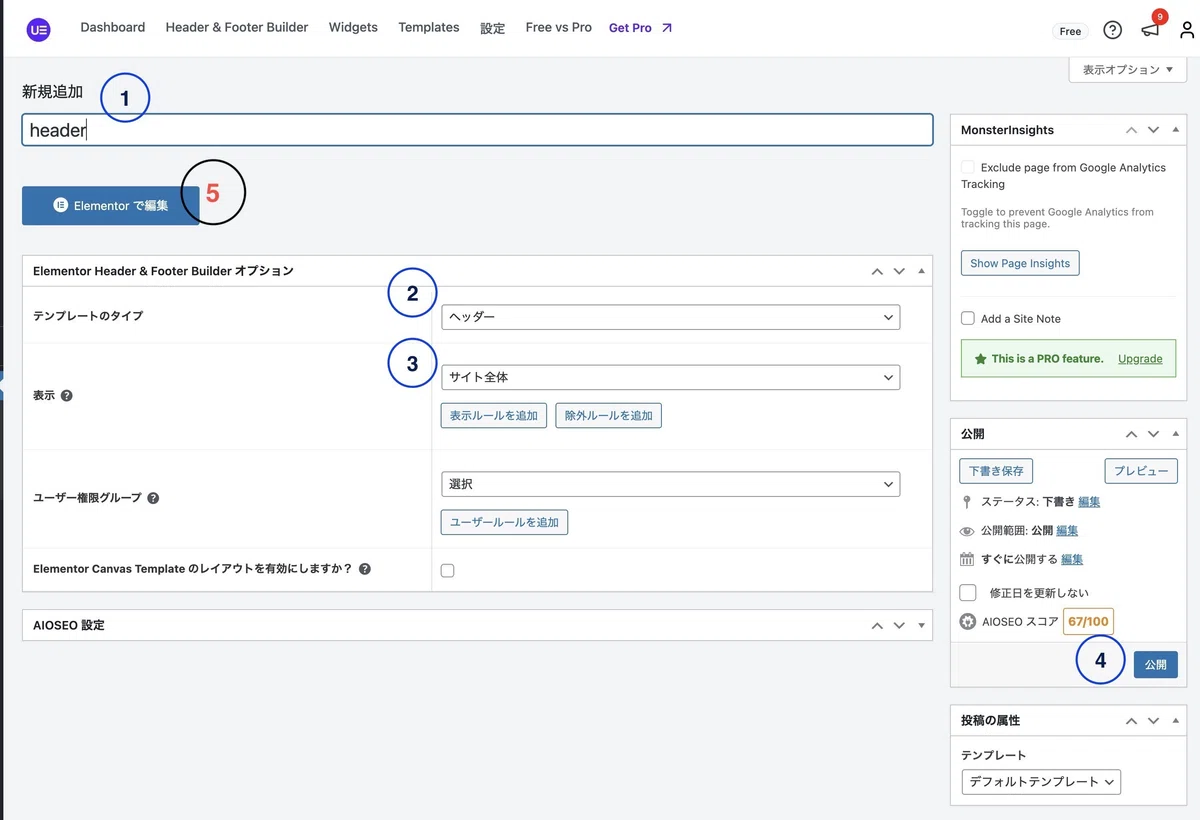Open ユーザー権限グループ dropdown showing 選択
This screenshot has width=1200, height=820.
(x=670, y=484)
